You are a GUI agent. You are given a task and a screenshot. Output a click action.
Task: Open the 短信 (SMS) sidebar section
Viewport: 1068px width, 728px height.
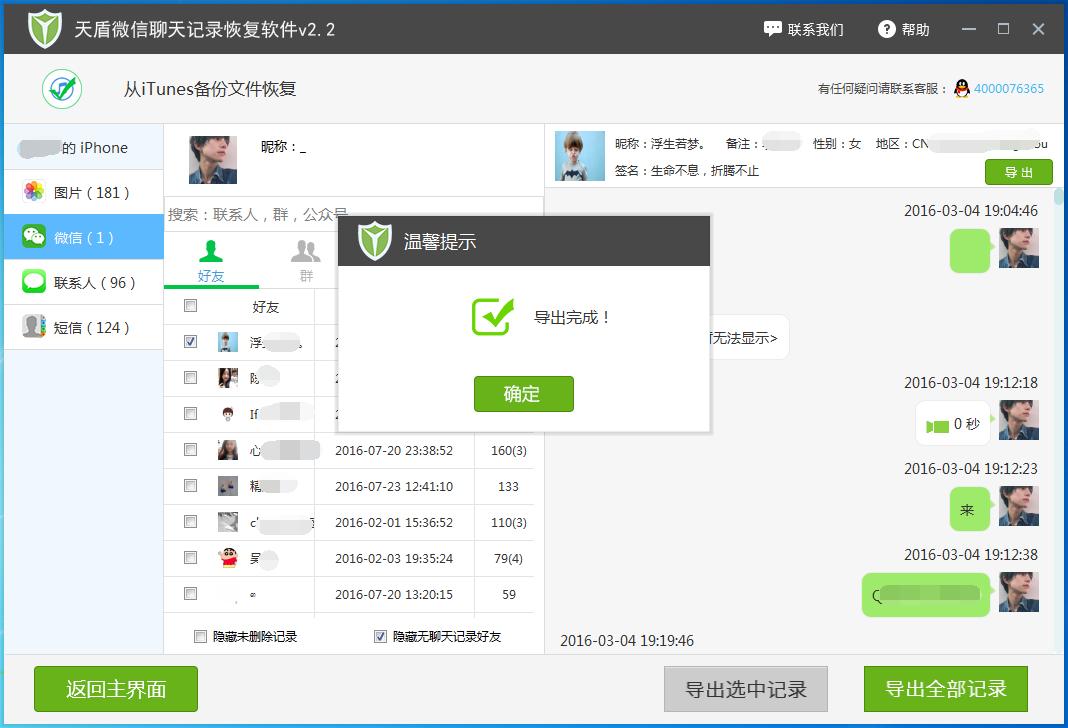click(60, 327)
